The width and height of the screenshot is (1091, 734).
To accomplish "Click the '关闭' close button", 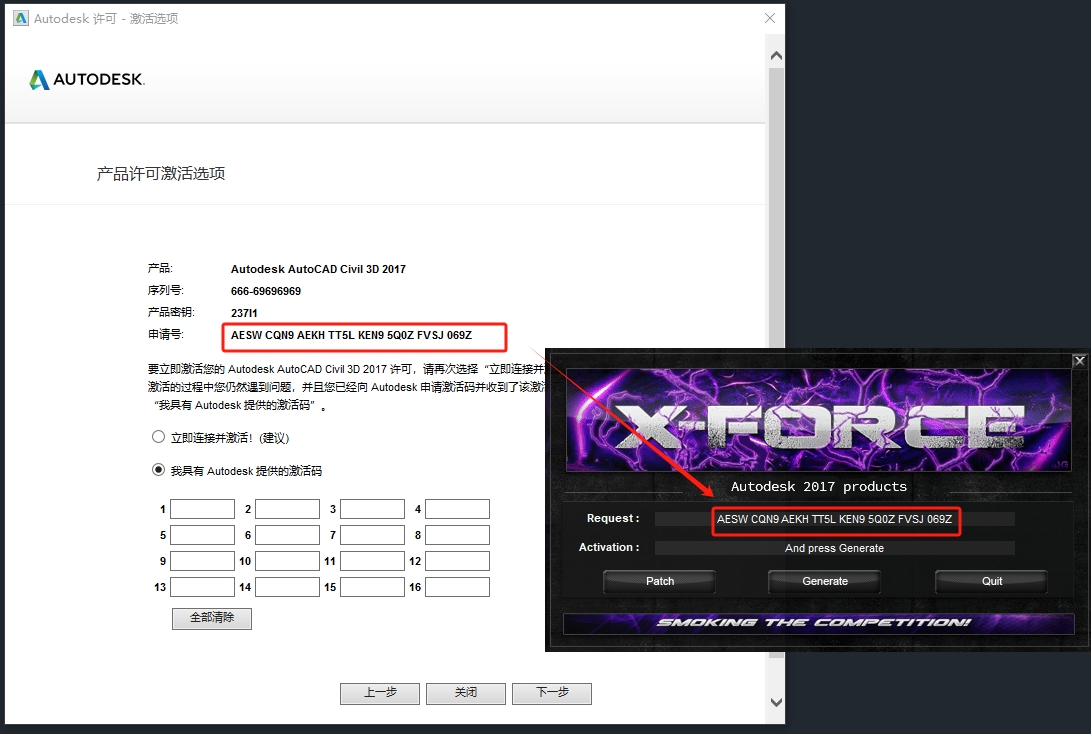I will tap(465, 693).
